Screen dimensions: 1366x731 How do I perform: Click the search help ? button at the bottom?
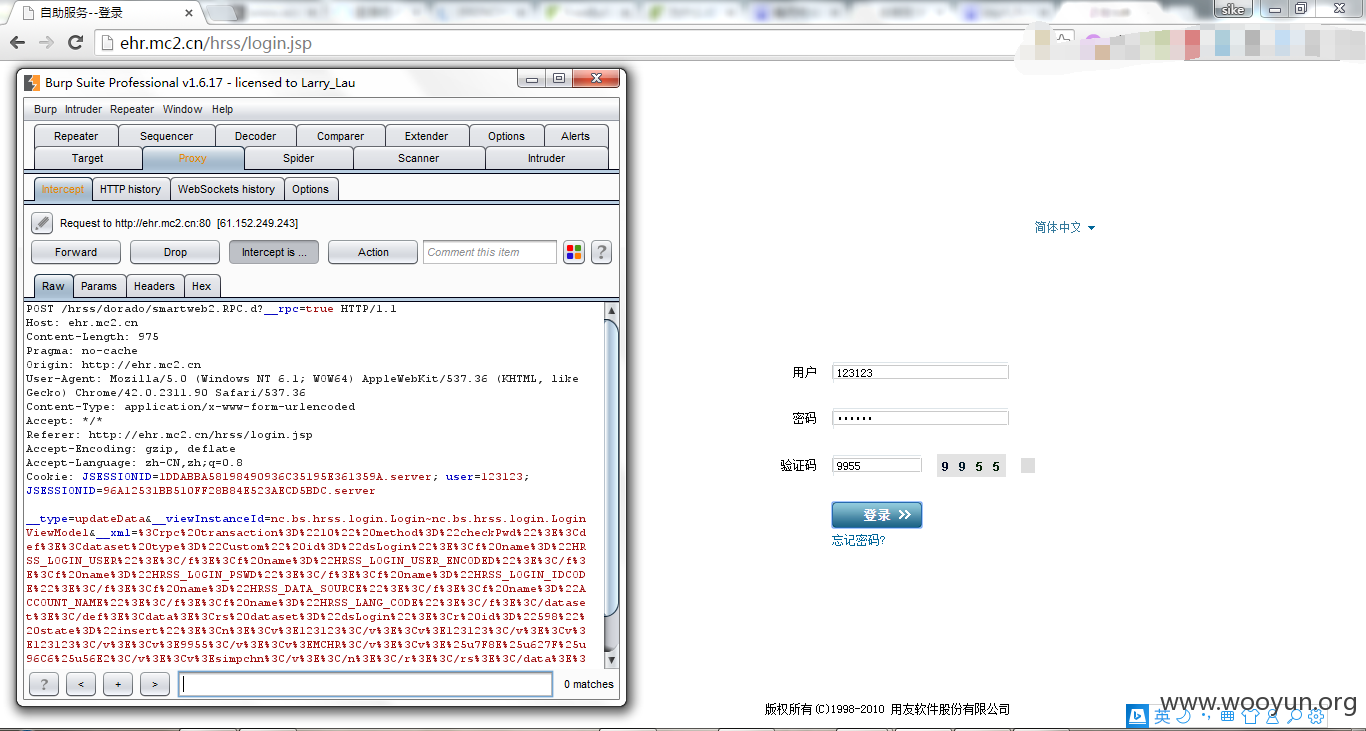pyautogui.click(x=44, y=684)
